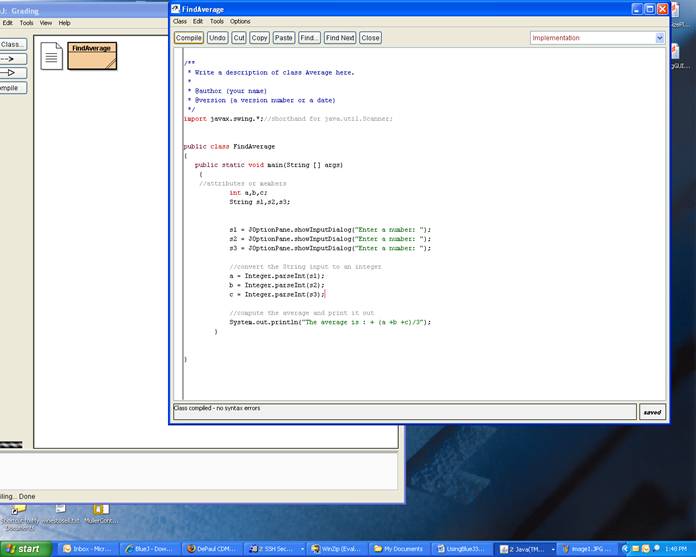Image resolution: width=696 pixels, height=557 pixels.
Task: Open the Tools menu in FindAverage editor
Action: (217, 21)
